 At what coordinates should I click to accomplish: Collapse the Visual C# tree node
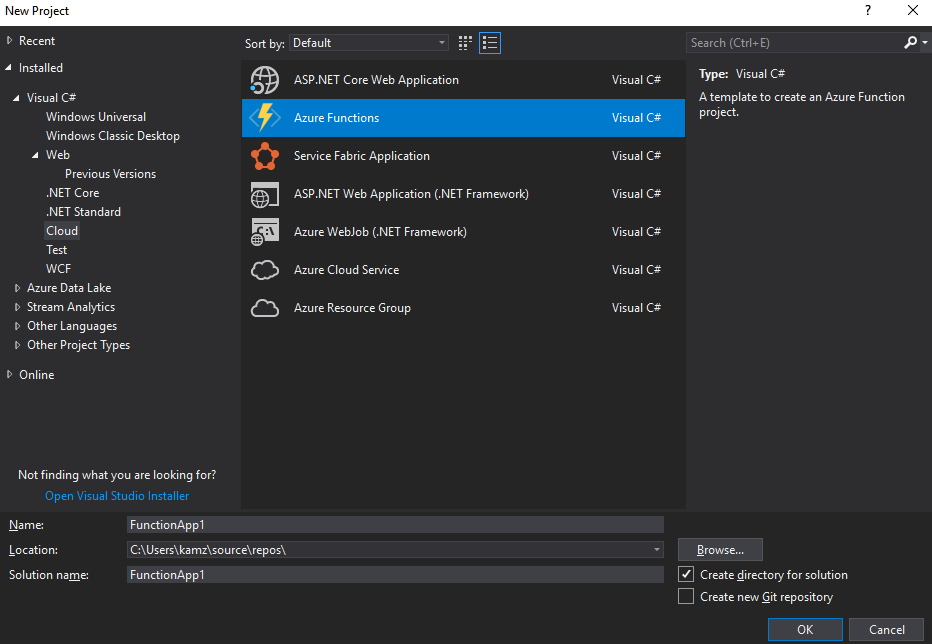click(x=17, y=98)
